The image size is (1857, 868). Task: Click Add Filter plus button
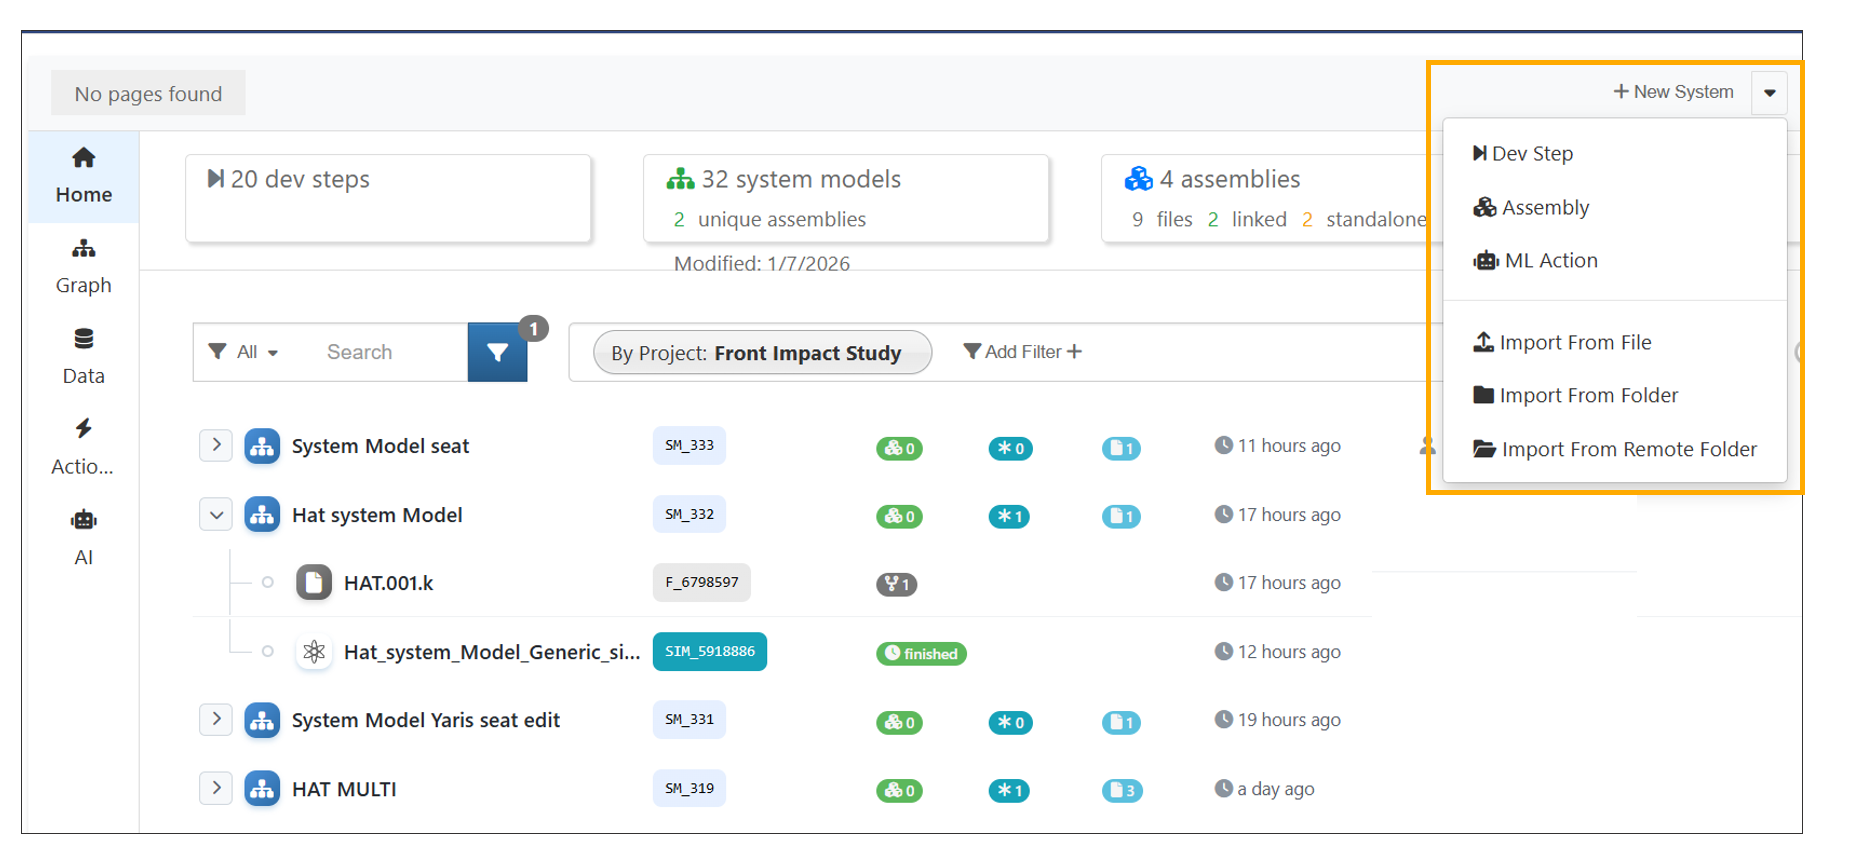pyautogui.click(x=1022, y=352)
